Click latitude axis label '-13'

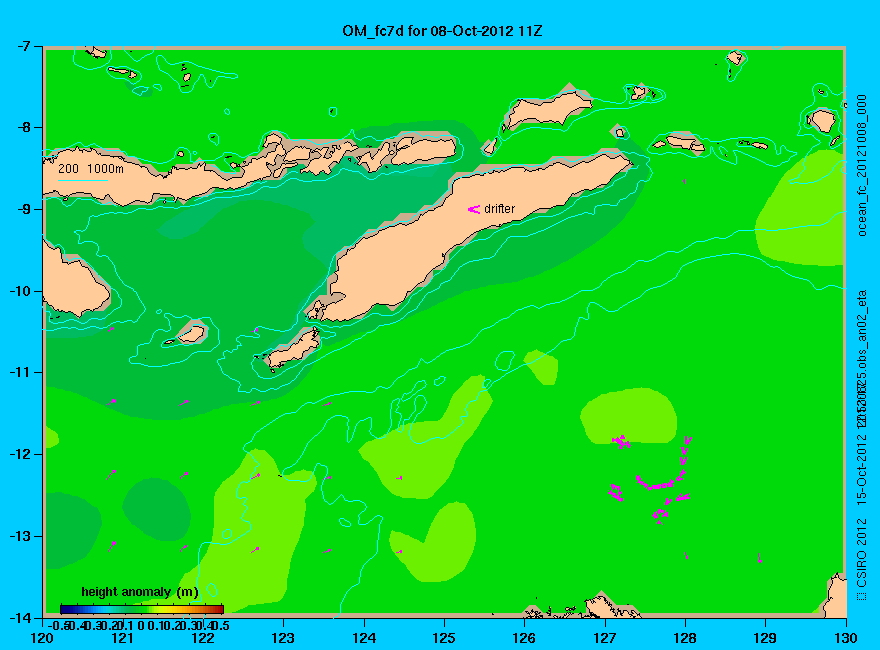(19, 535)
